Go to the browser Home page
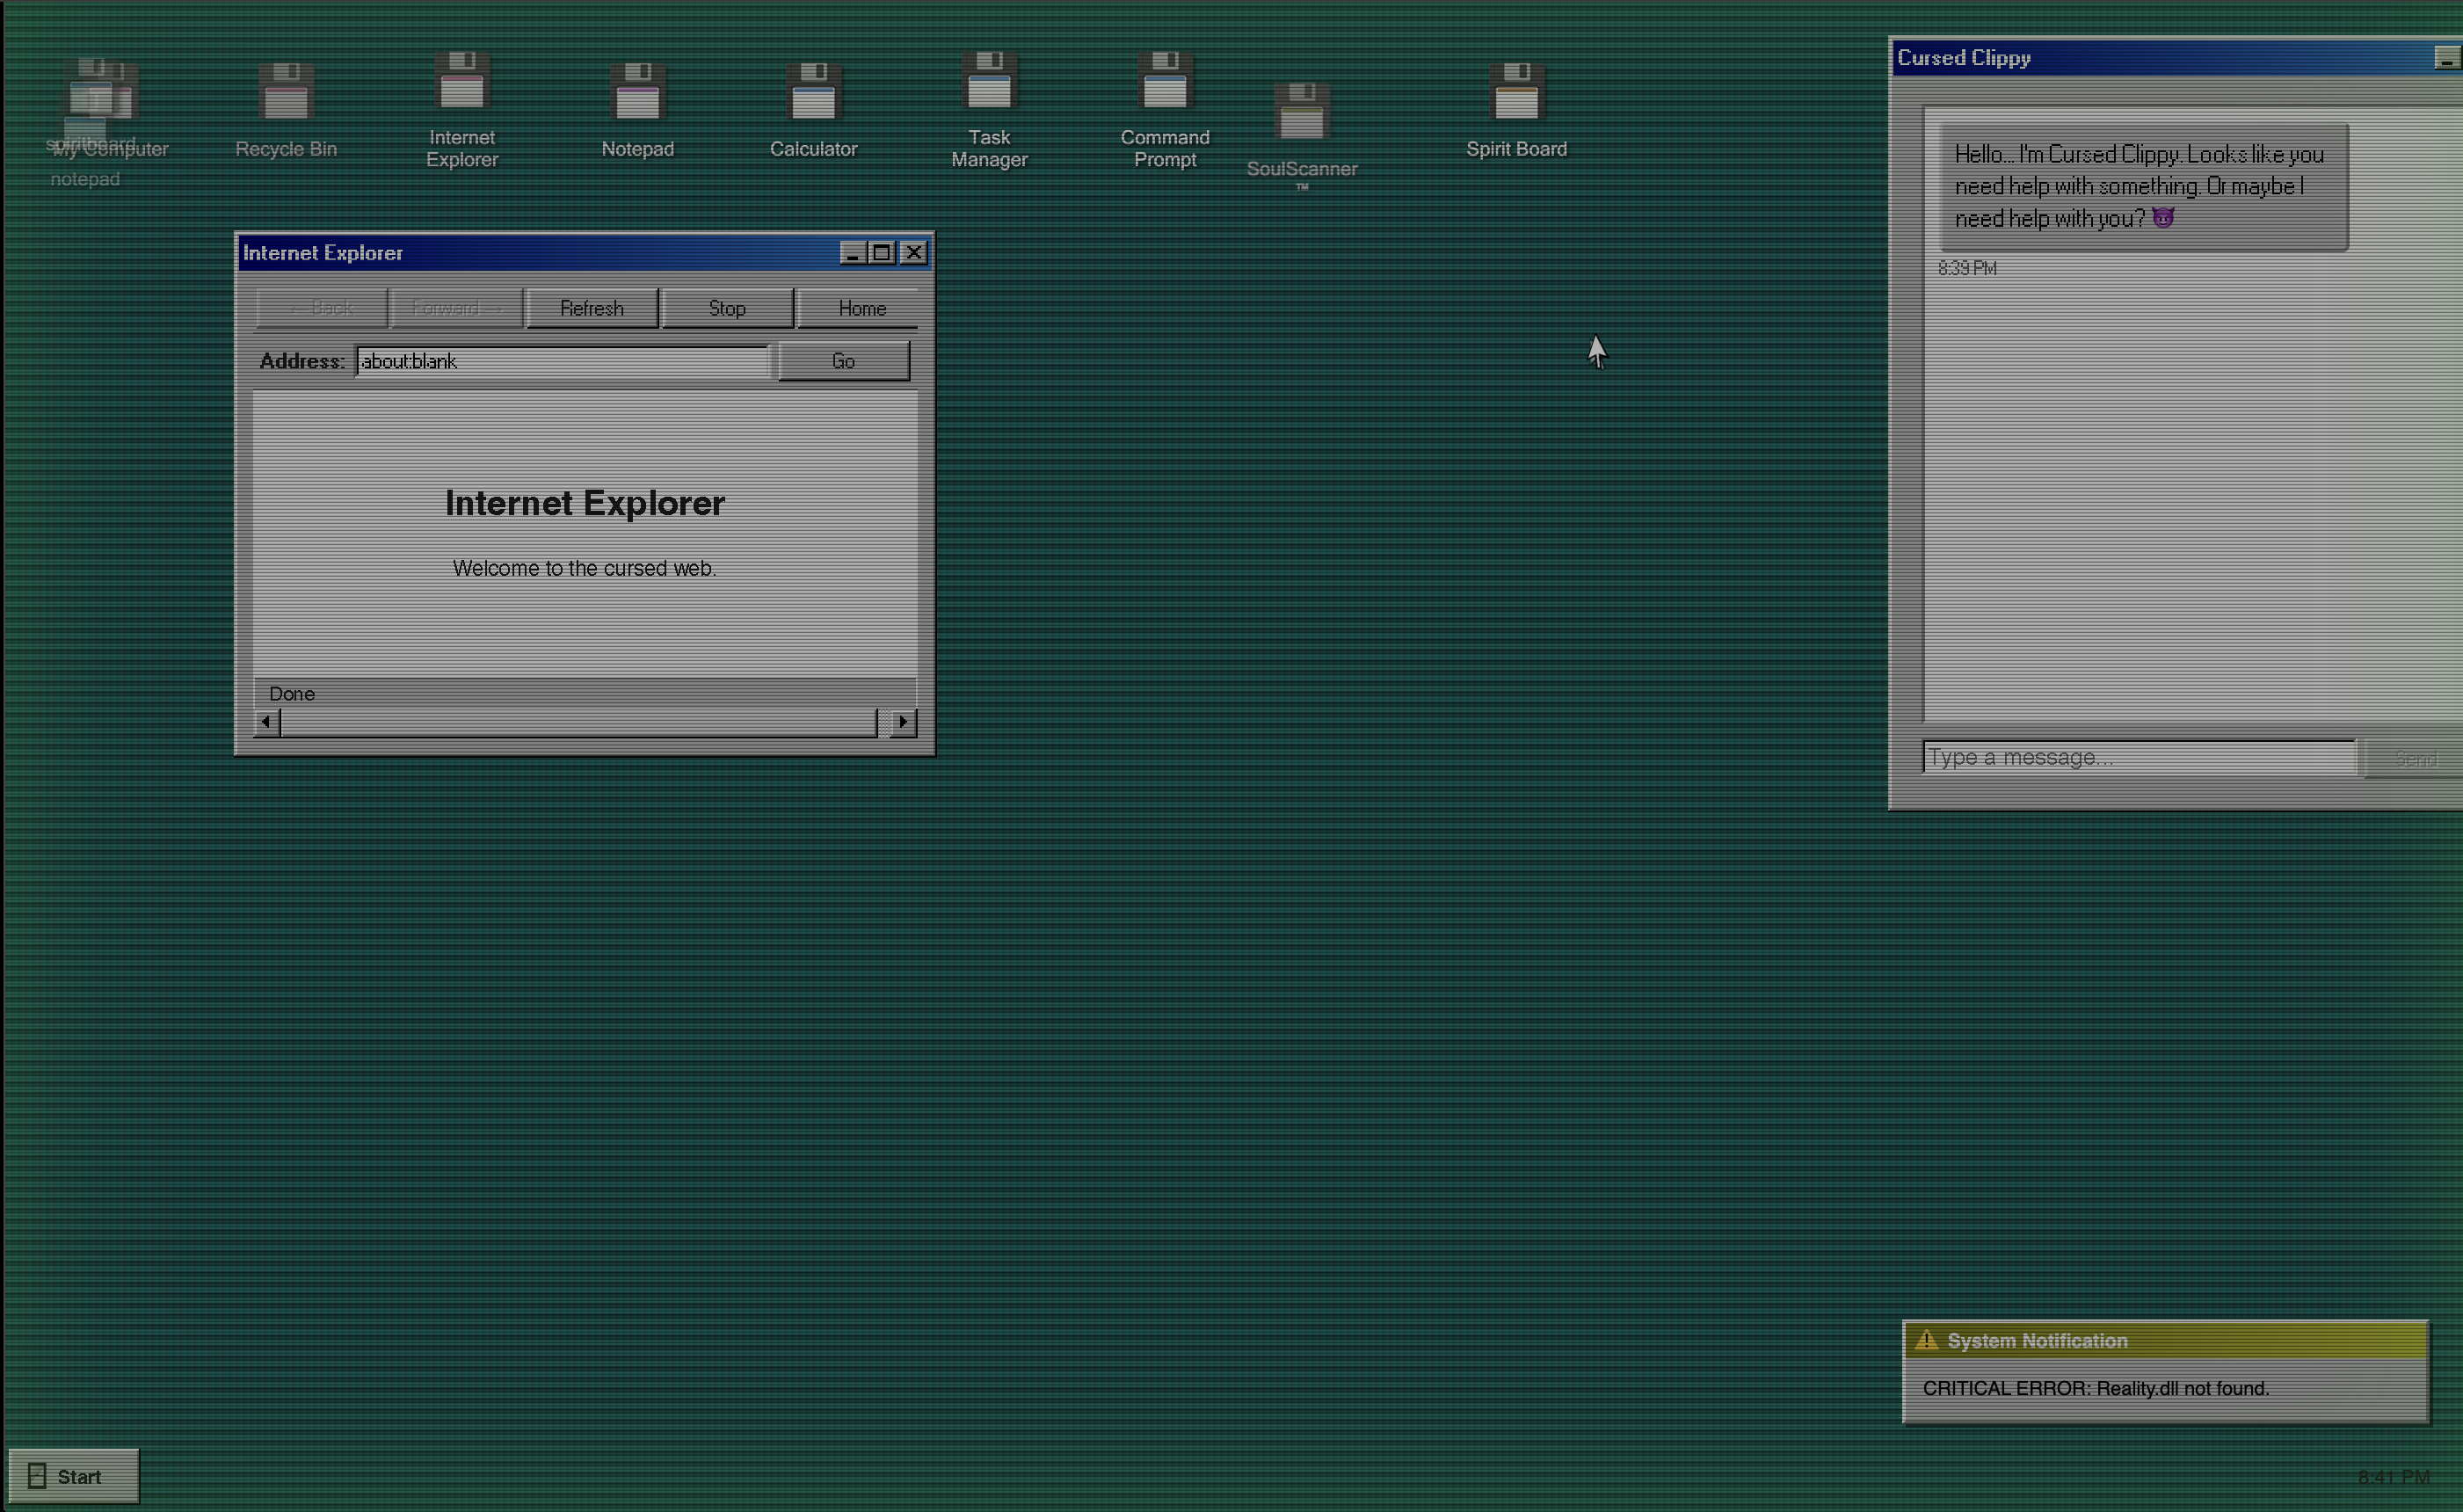 click(x=861, y=309)
